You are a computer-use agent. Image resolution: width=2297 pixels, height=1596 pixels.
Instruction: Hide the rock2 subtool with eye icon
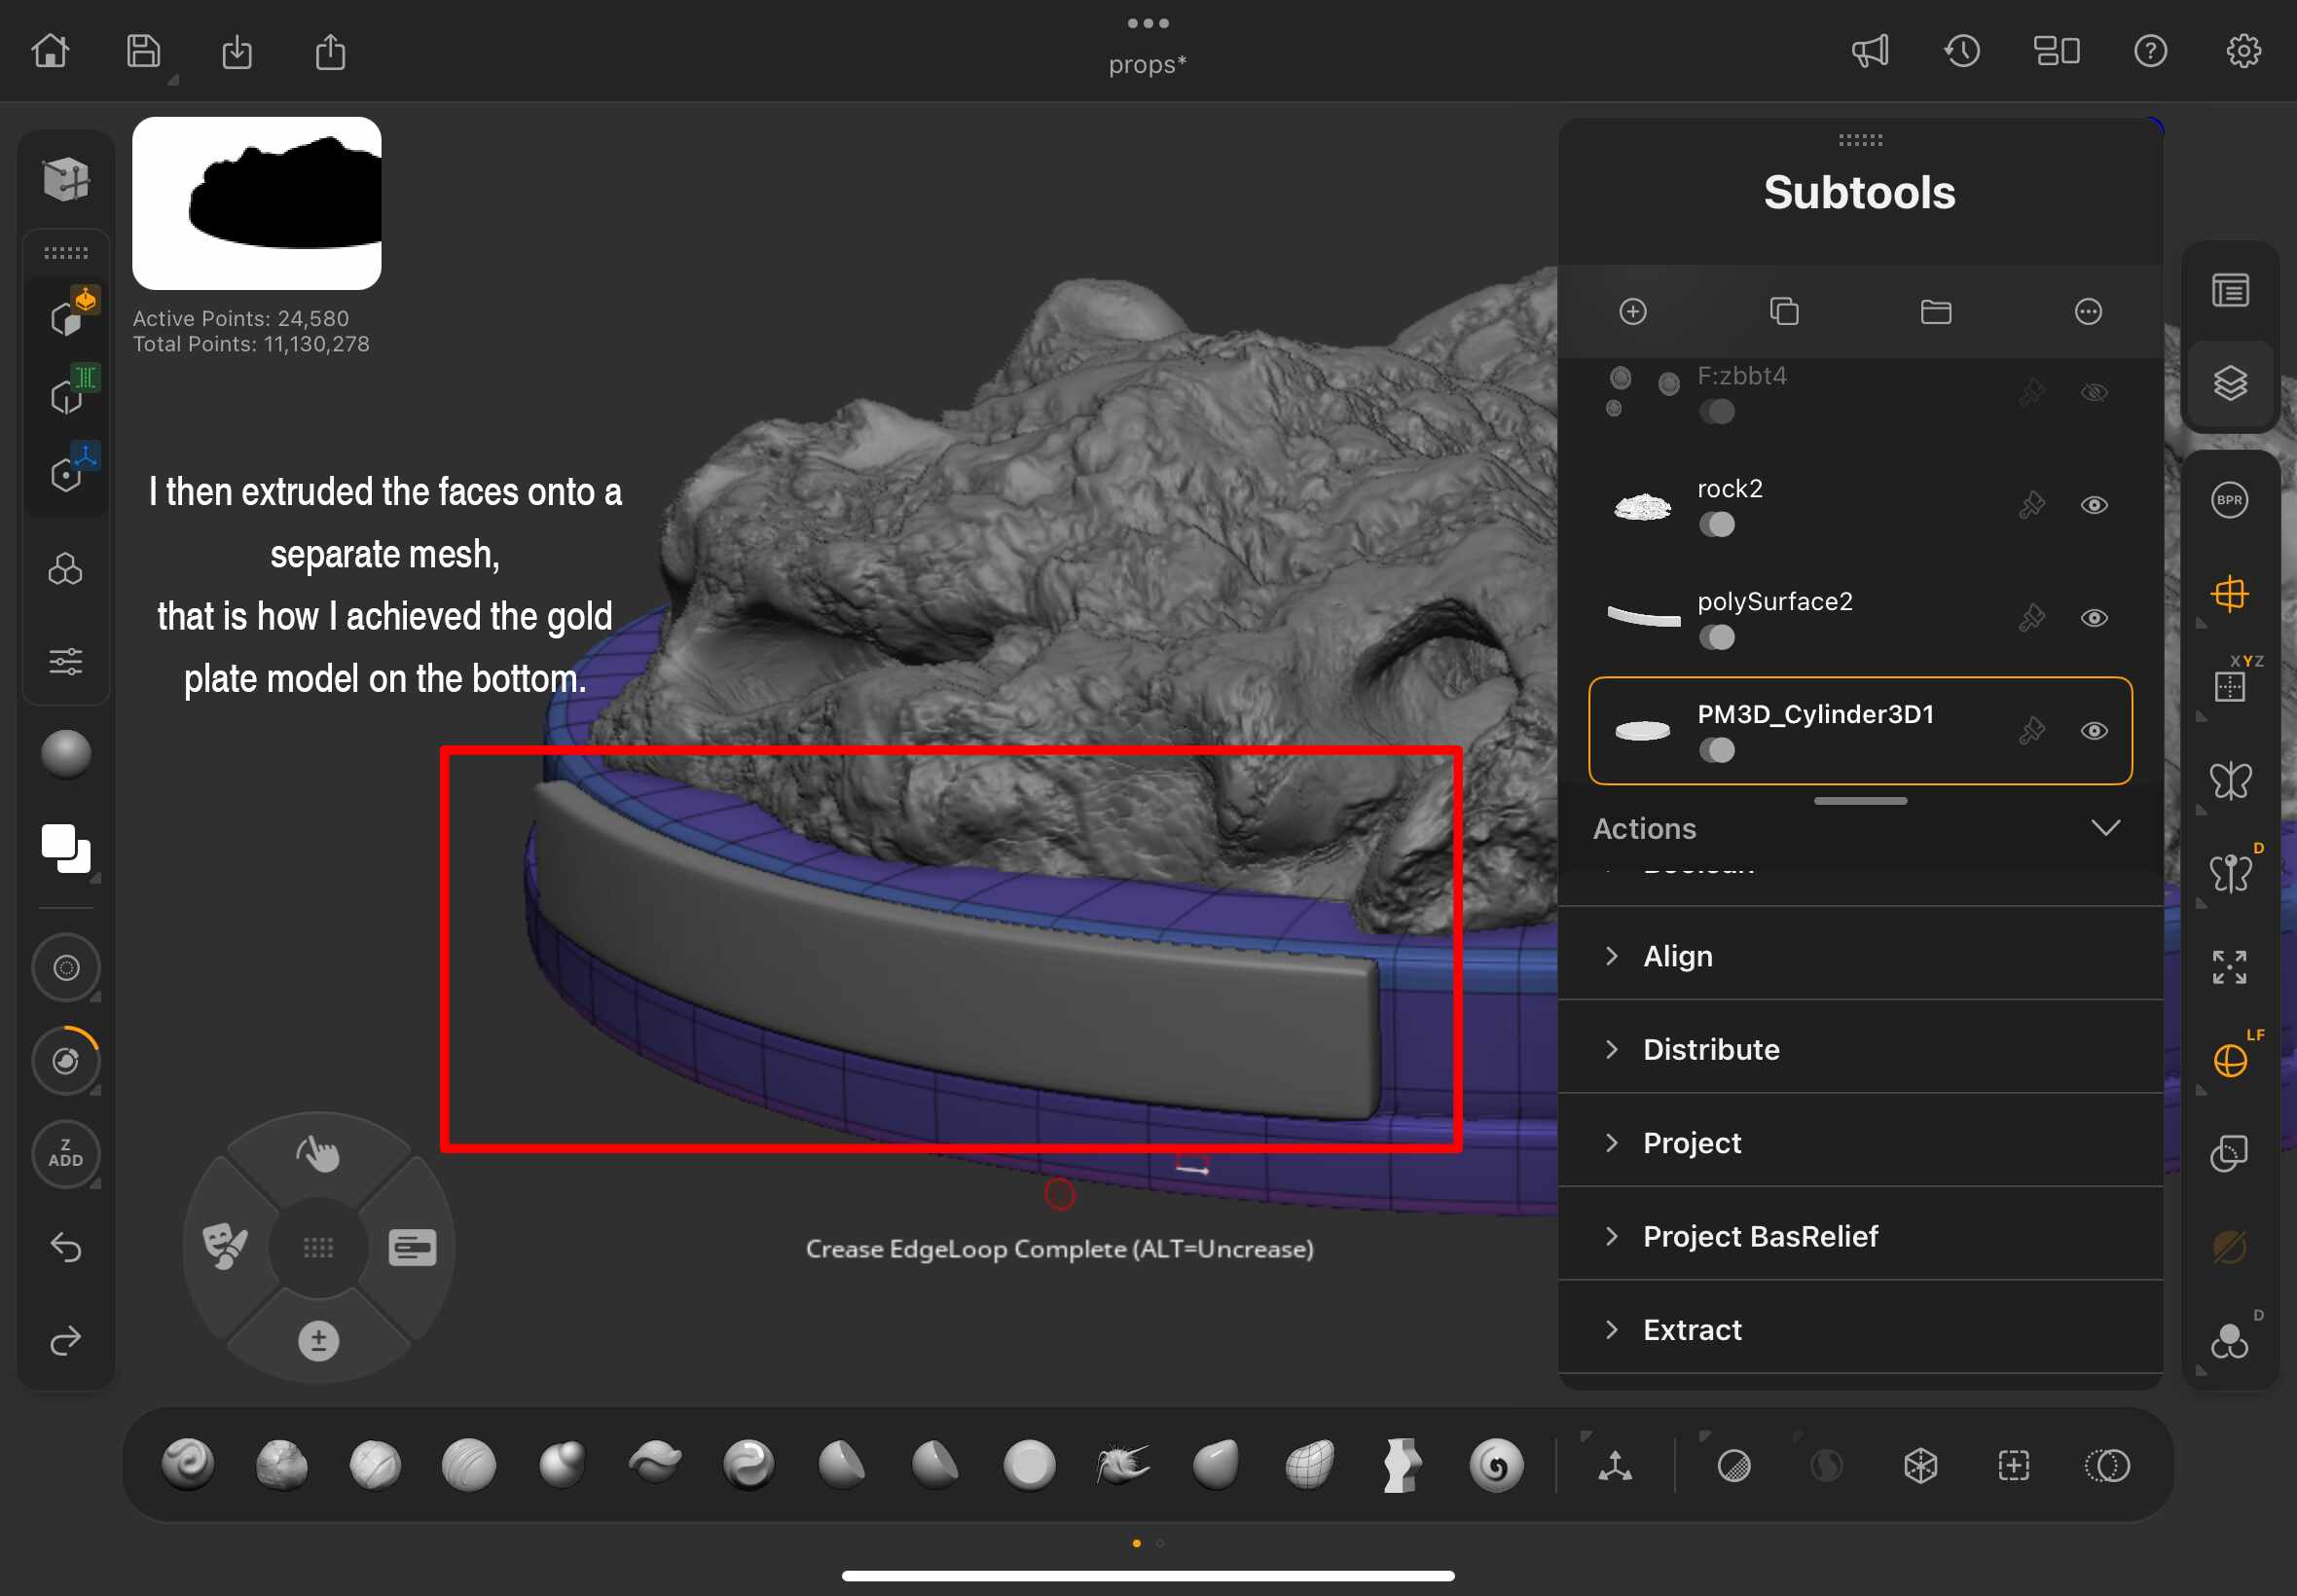(x=2093, y=505)
